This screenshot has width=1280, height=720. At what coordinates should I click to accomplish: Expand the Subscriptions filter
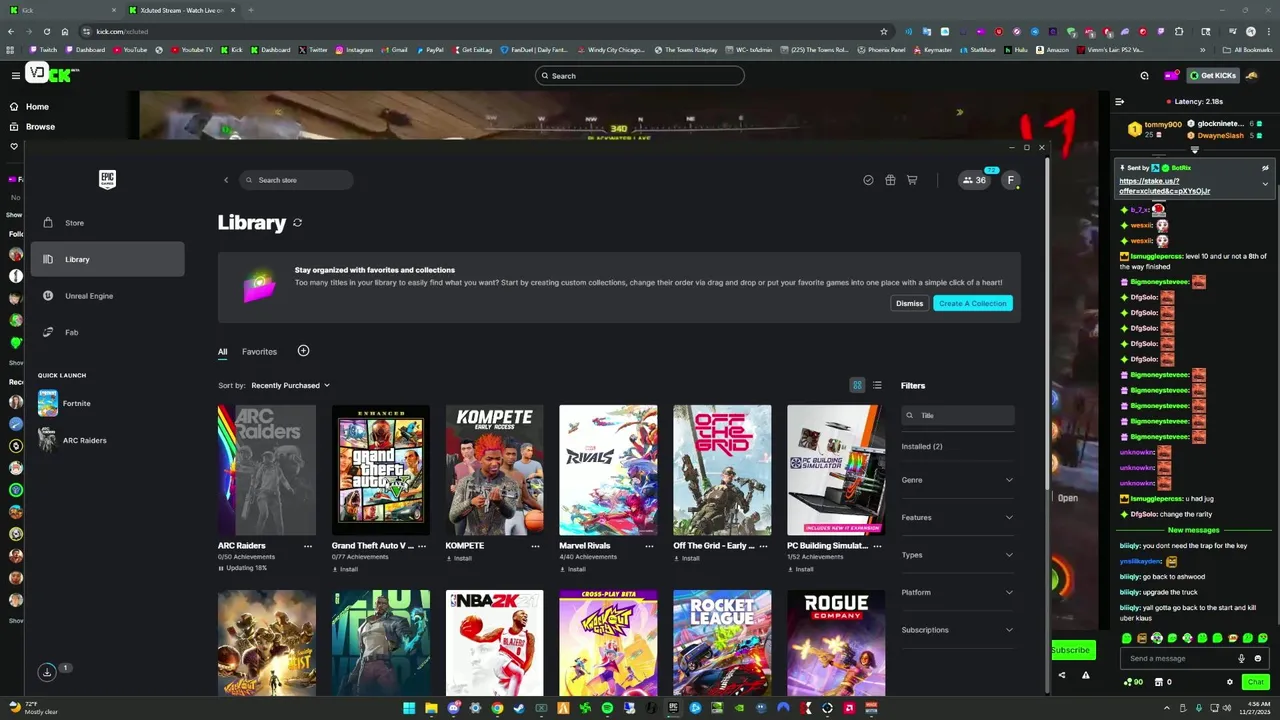click(x=957, y=630)
